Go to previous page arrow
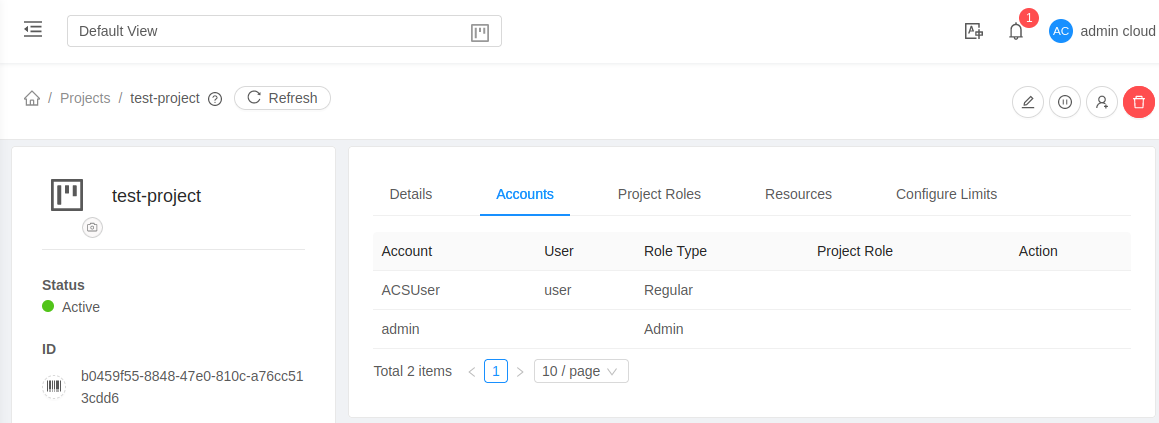 click(x=472, y=371)
